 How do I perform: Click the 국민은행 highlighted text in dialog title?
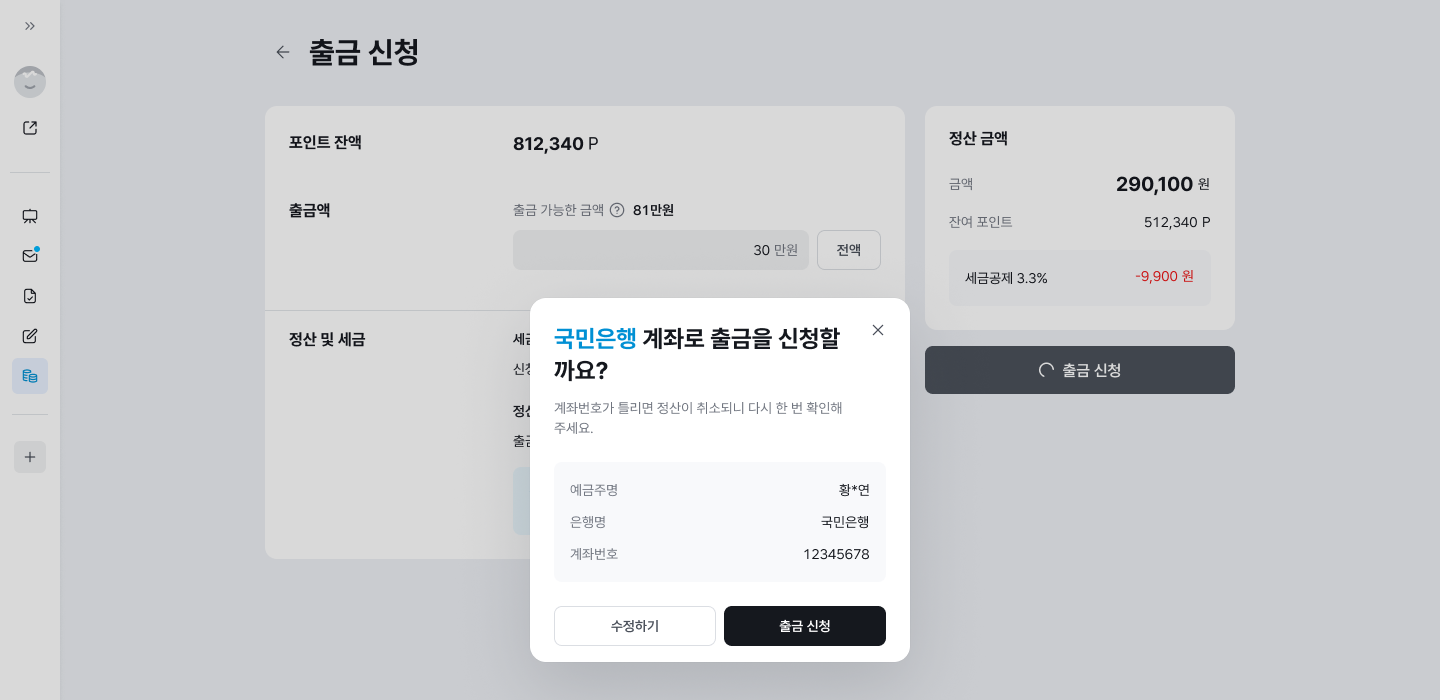click(595, 339)
